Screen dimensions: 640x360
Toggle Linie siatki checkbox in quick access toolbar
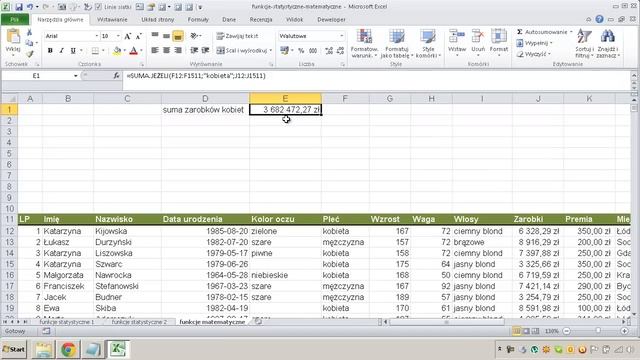(98, 7)
